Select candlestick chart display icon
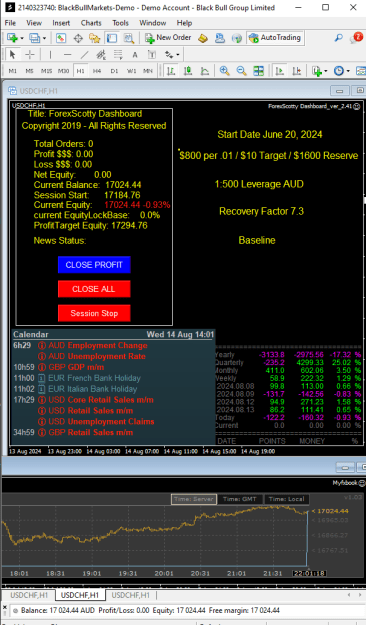The width and height of the screenshot is (366, 625). tap(188, 71)
